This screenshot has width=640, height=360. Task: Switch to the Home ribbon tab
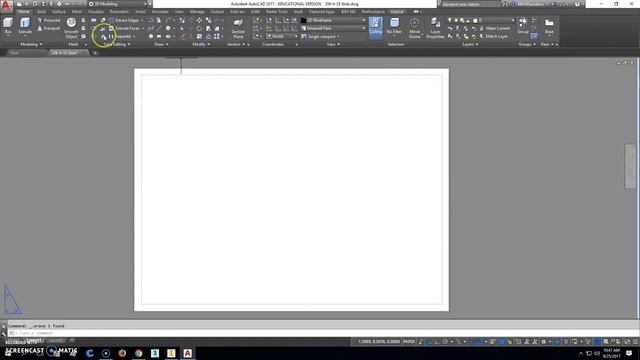[x=24, y=12]
